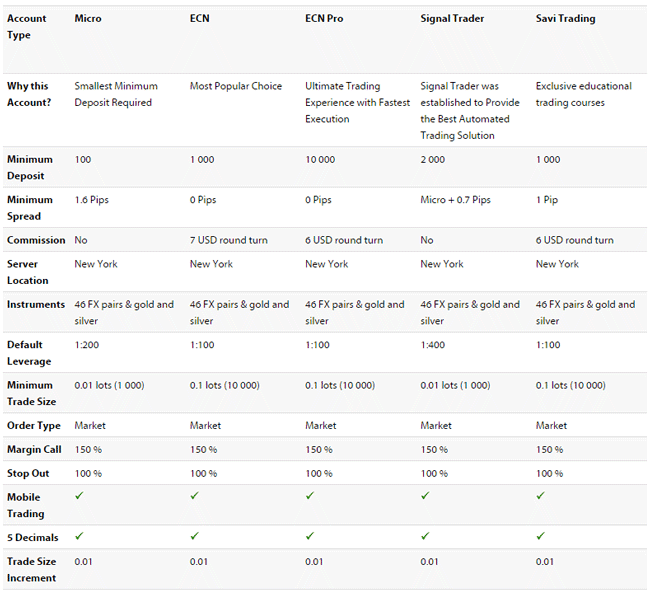
Task: Click the 1:400 default leverage value
Action: tap(433, 345)
